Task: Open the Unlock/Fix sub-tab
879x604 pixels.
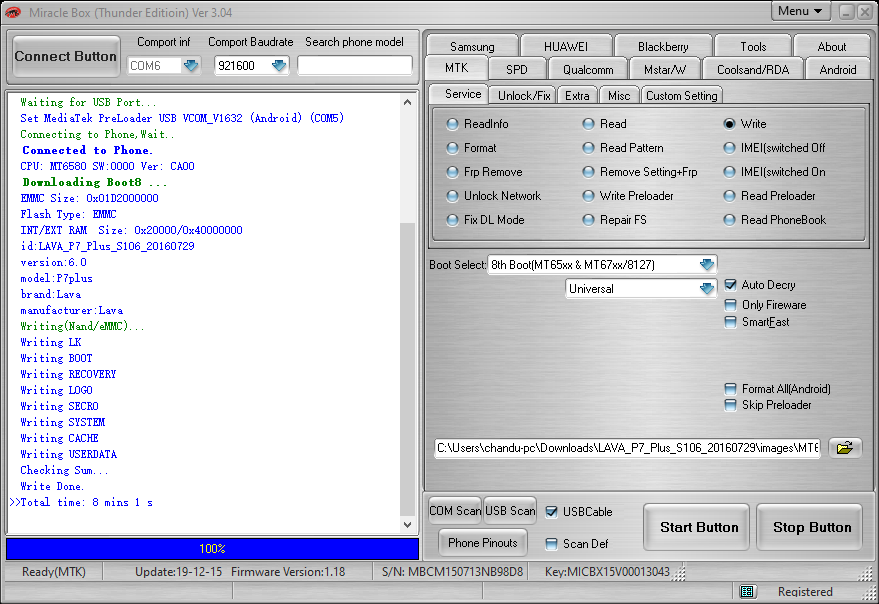Action: point(524,95)
